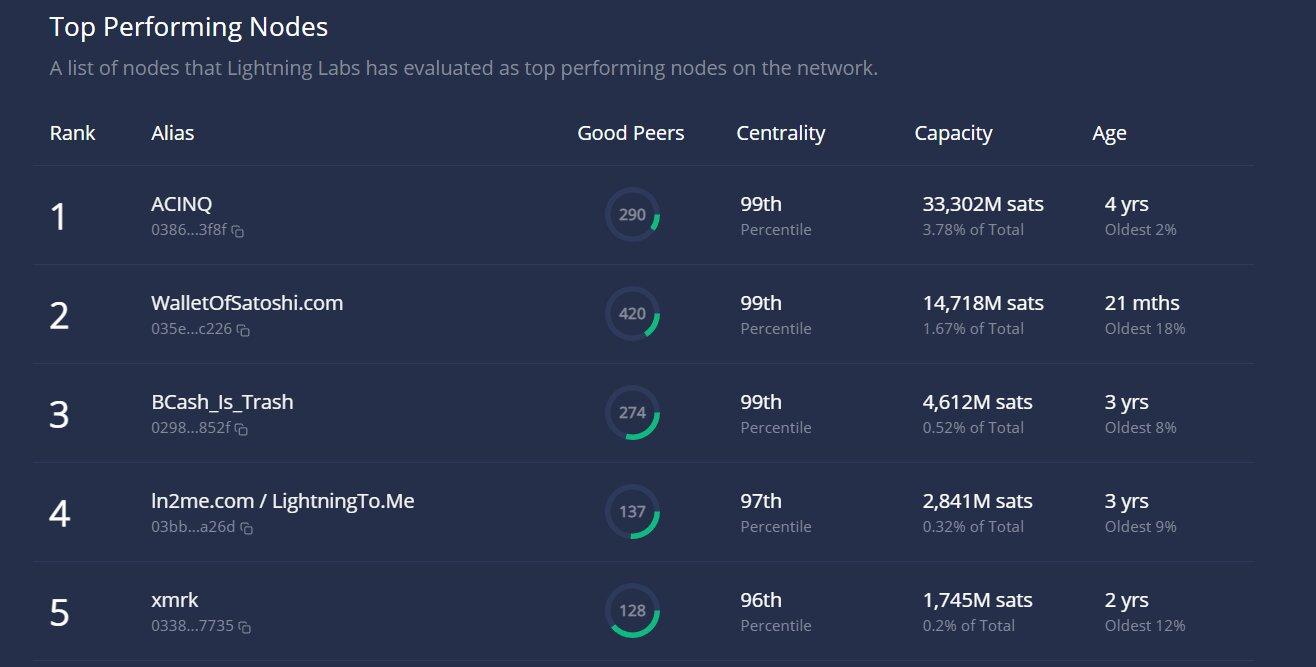Viewport: 1316px width, 667px height.
Task: Copy ACINQ node public key
Action: [x=238, y=231]
